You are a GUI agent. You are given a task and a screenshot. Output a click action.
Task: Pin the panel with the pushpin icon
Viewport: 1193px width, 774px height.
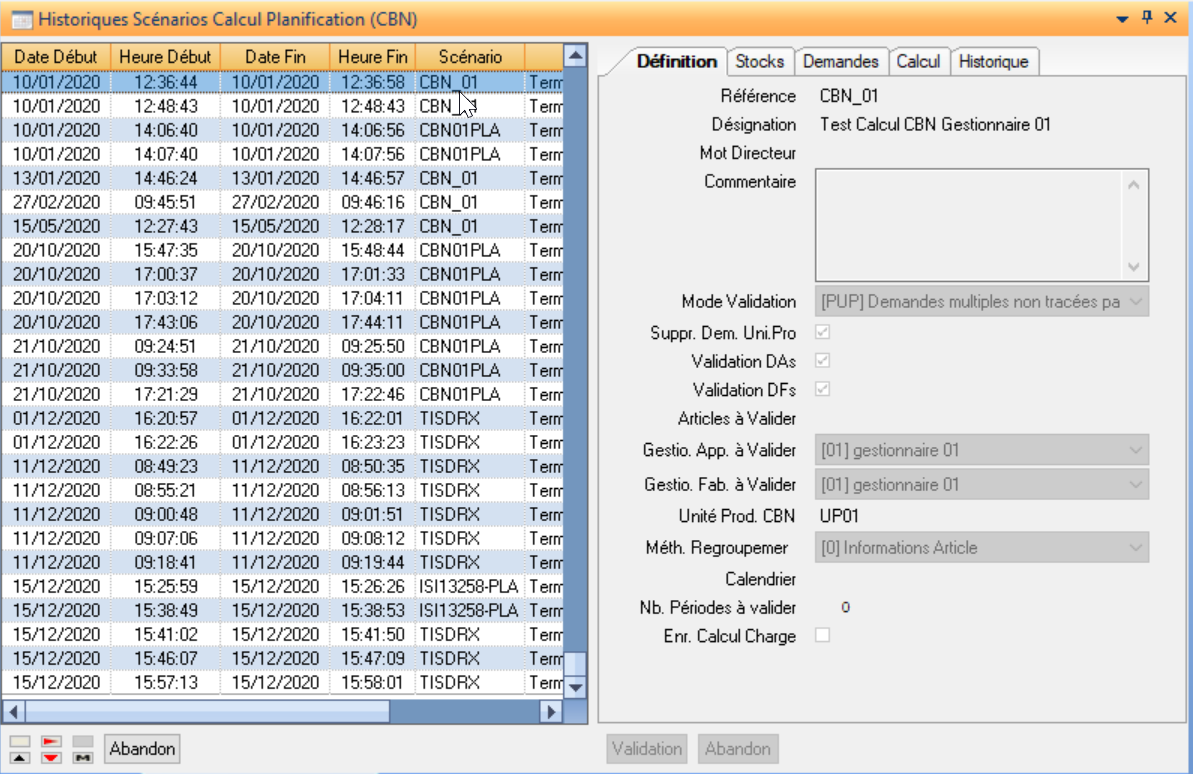click(1148, 18)
